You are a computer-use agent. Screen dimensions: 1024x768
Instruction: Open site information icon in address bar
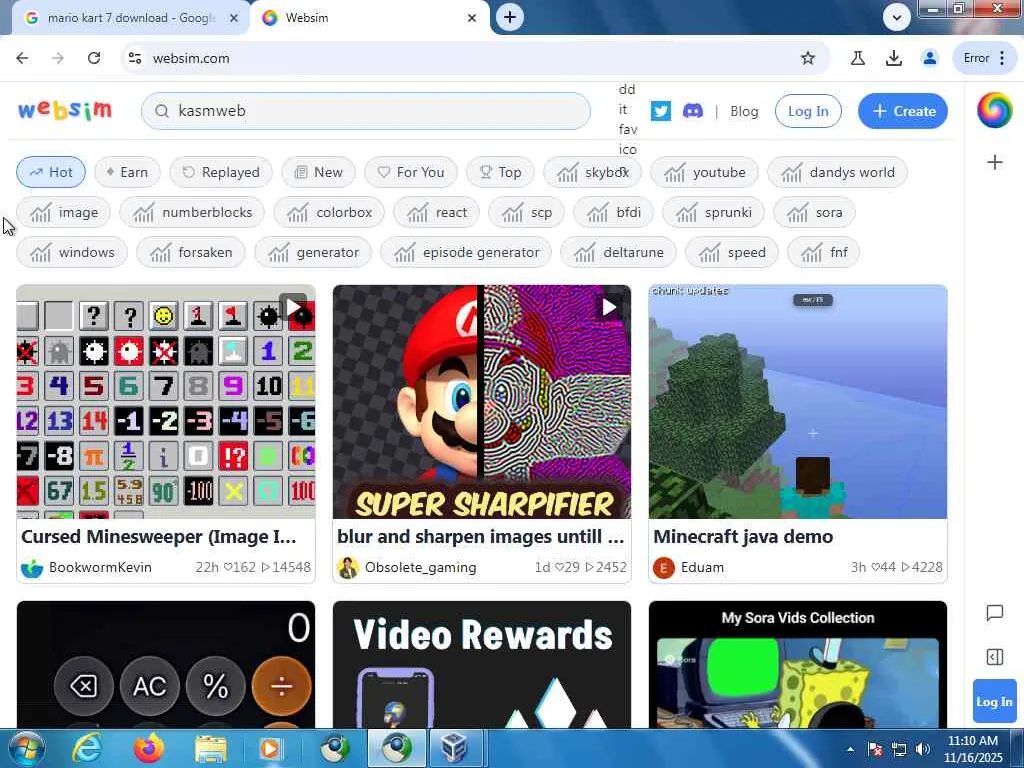coord(135,58)
